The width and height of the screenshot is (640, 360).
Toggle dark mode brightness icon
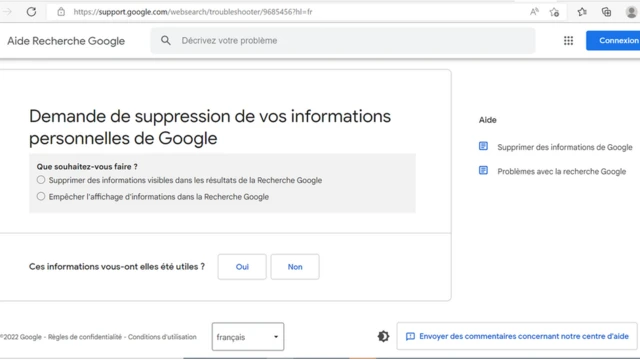383,336
